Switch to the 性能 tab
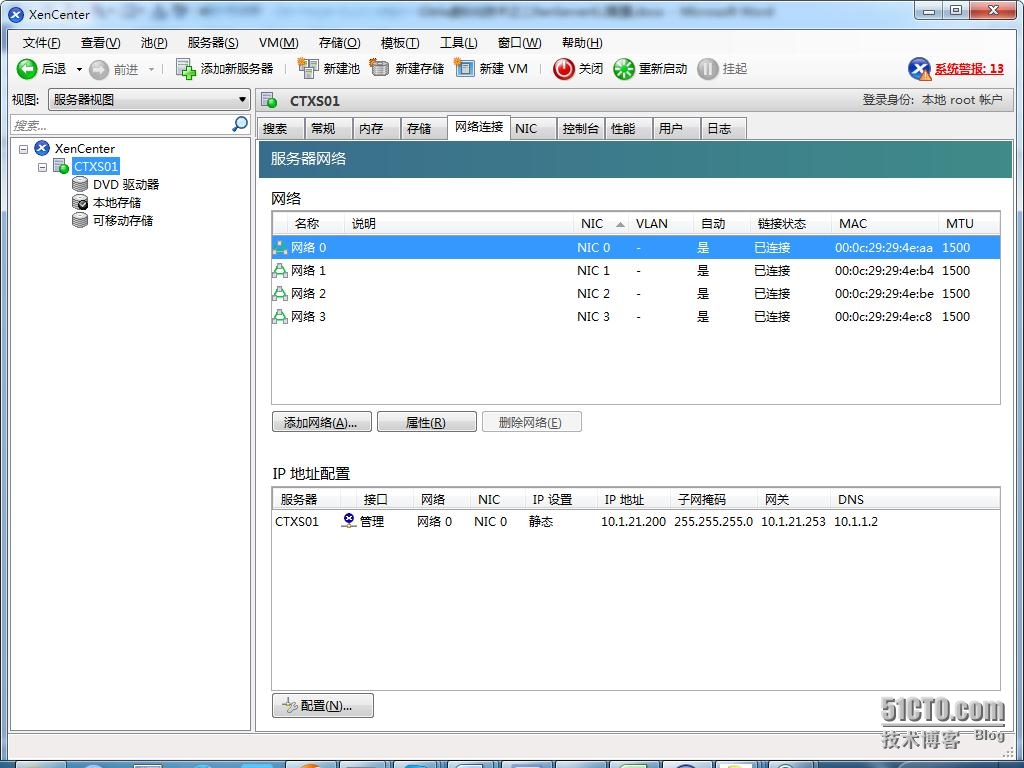 click(629, 129)
